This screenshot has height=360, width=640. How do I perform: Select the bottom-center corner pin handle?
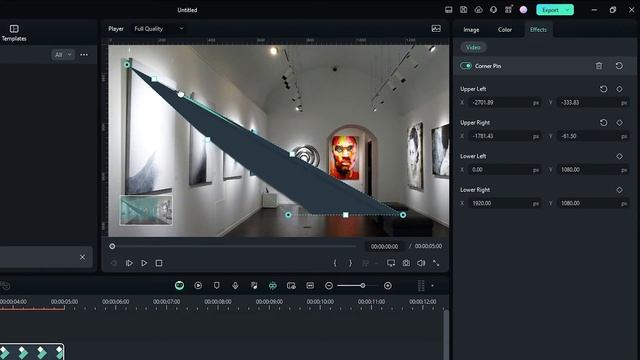tap(346, 215)
